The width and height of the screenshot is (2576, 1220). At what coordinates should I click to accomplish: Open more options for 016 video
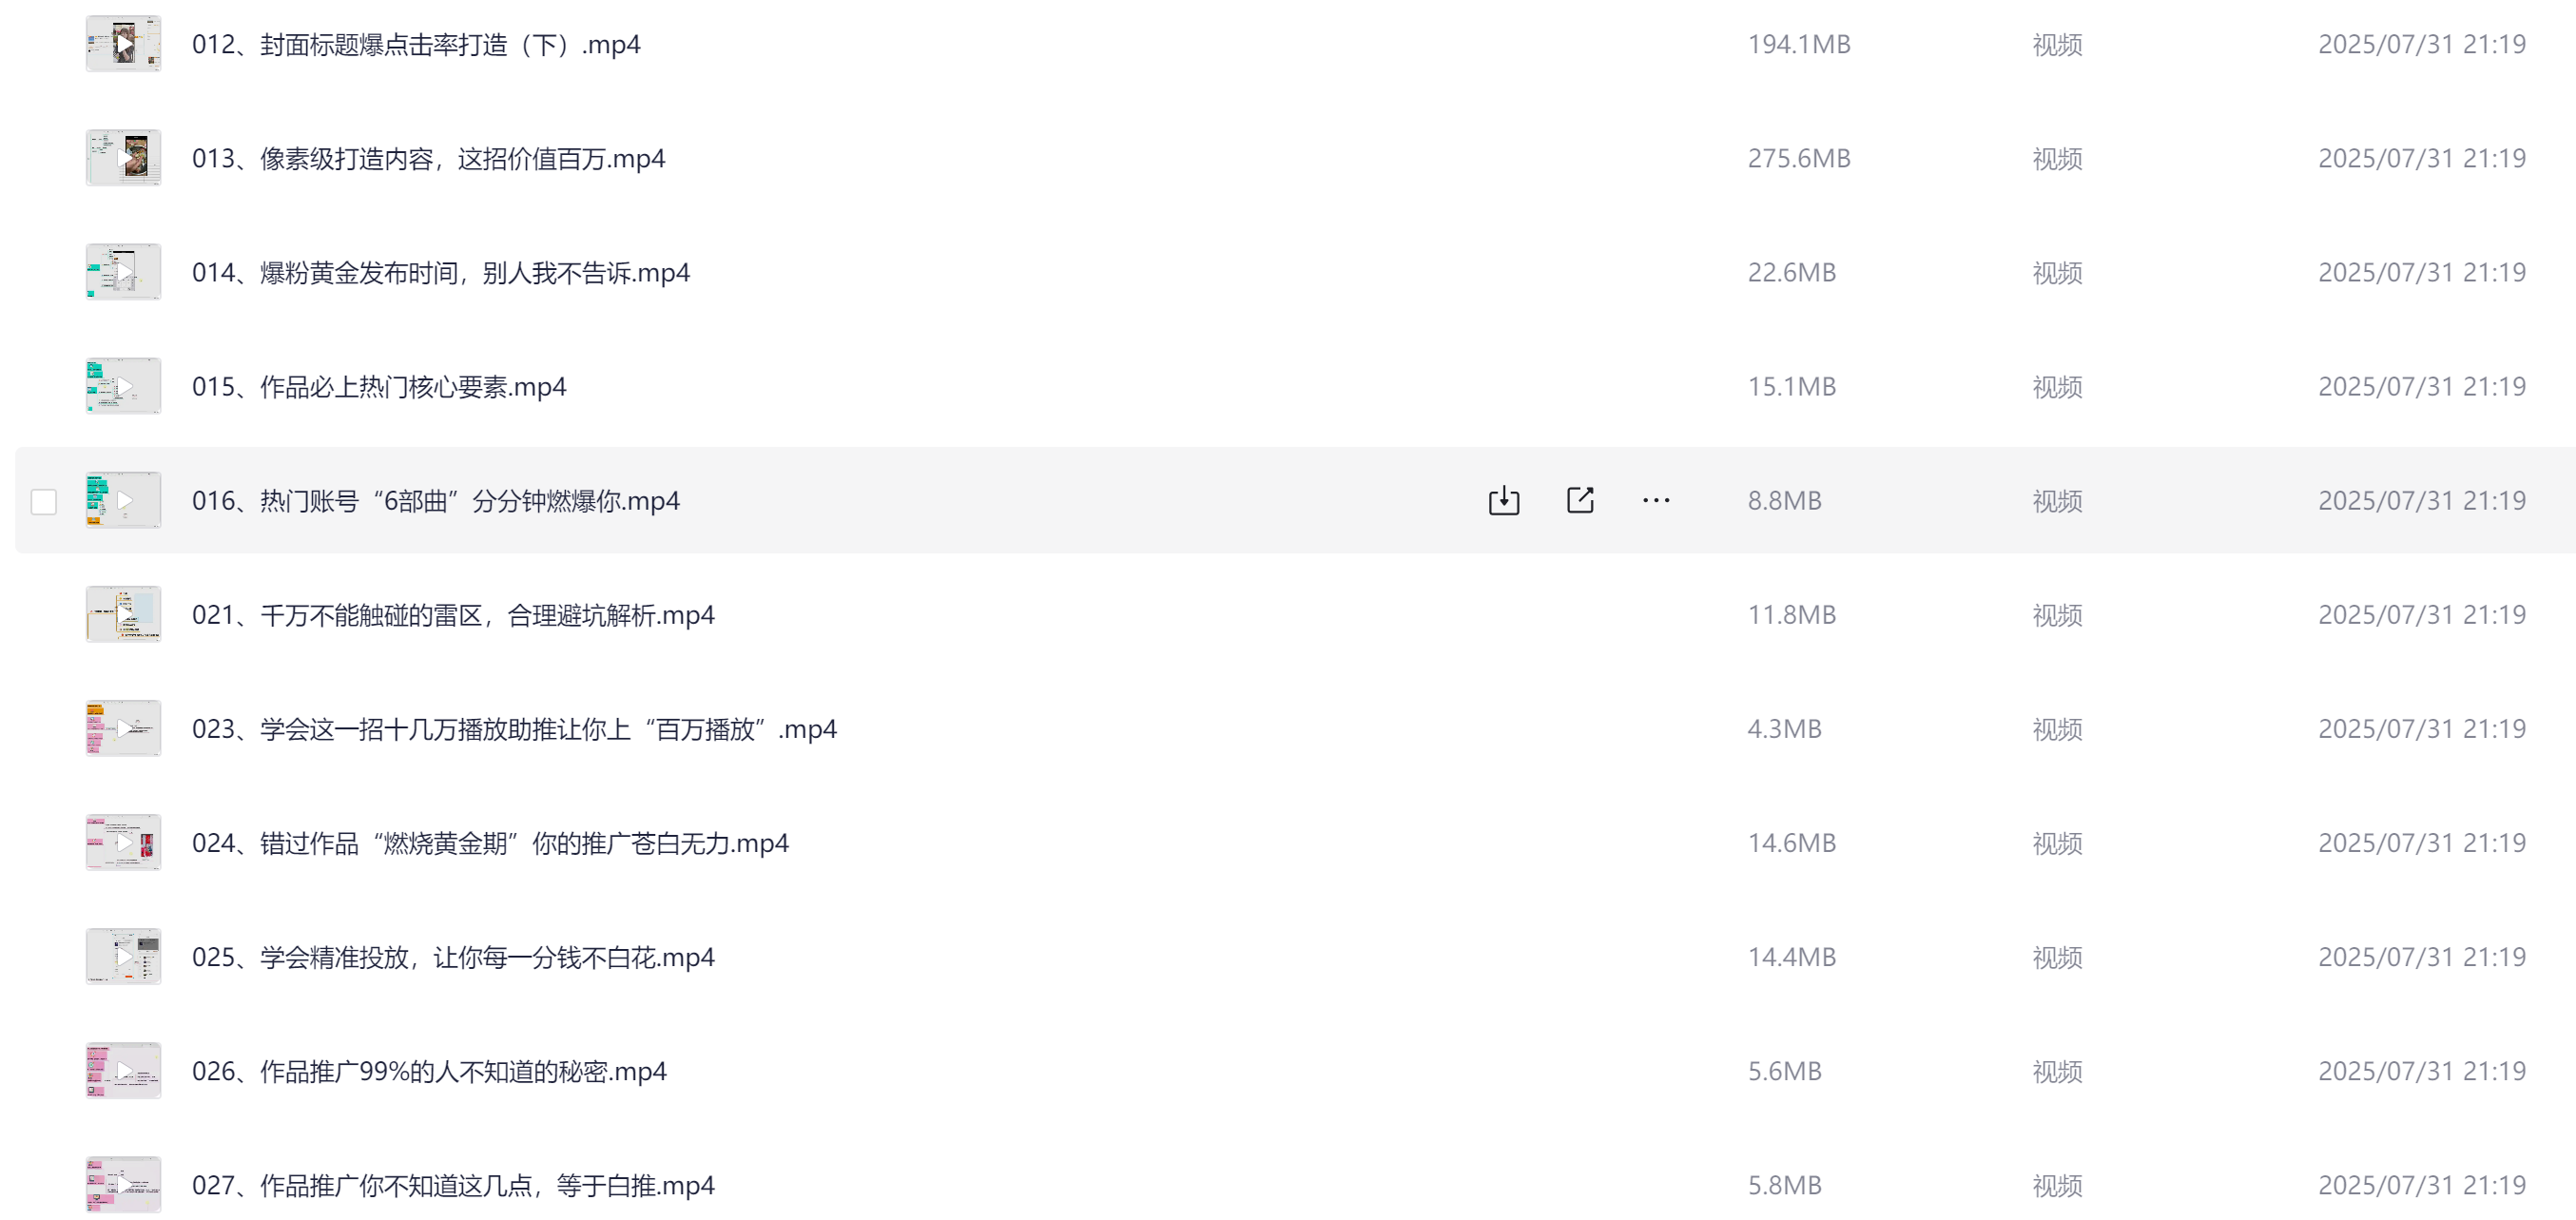tap(1656, 500)
